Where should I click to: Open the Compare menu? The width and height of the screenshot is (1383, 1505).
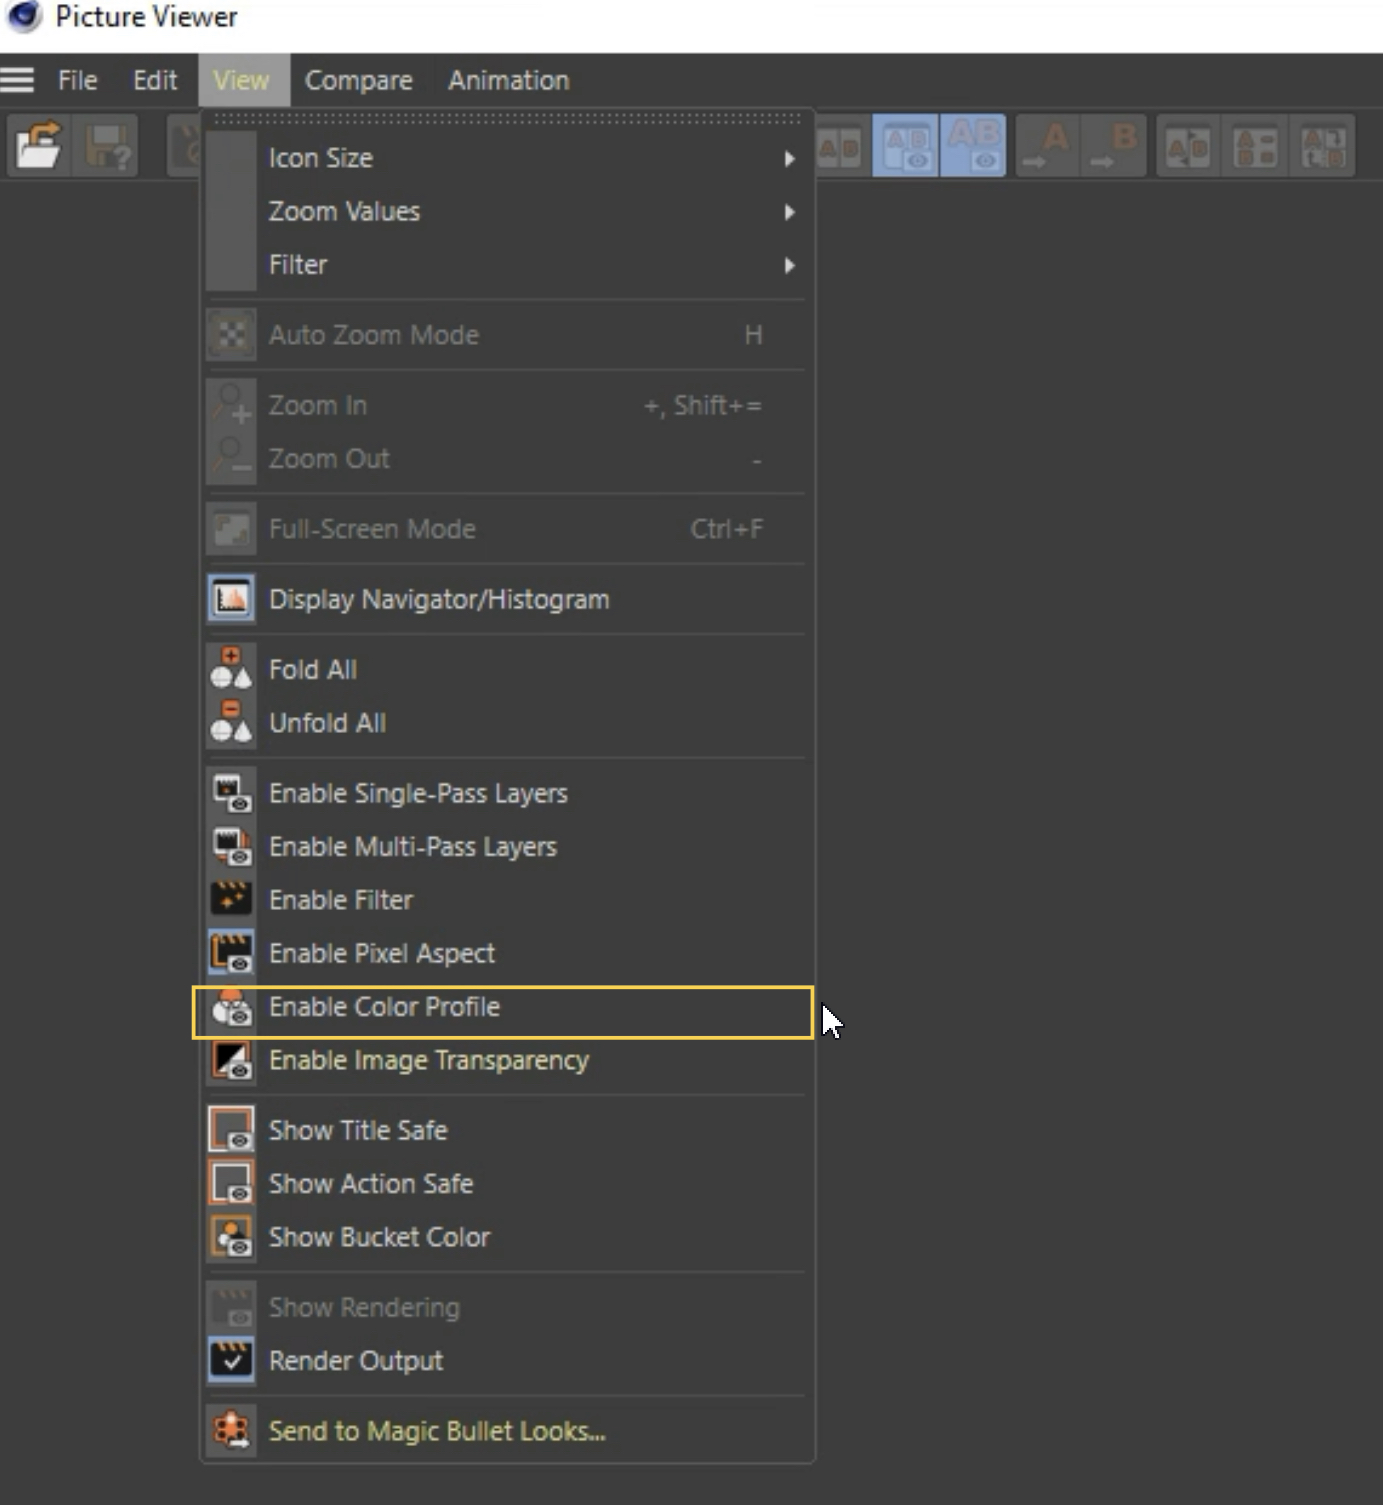pyautogui.click(x=358, y=80)
